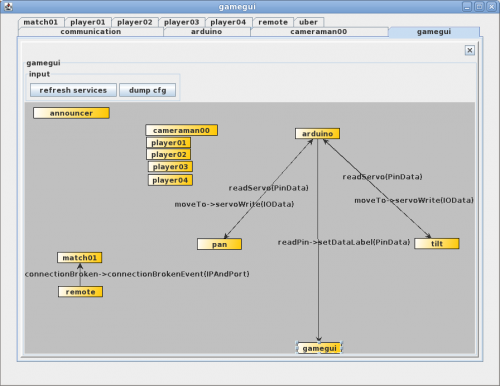
Task: Select the pan servo node
Action: 219,244
